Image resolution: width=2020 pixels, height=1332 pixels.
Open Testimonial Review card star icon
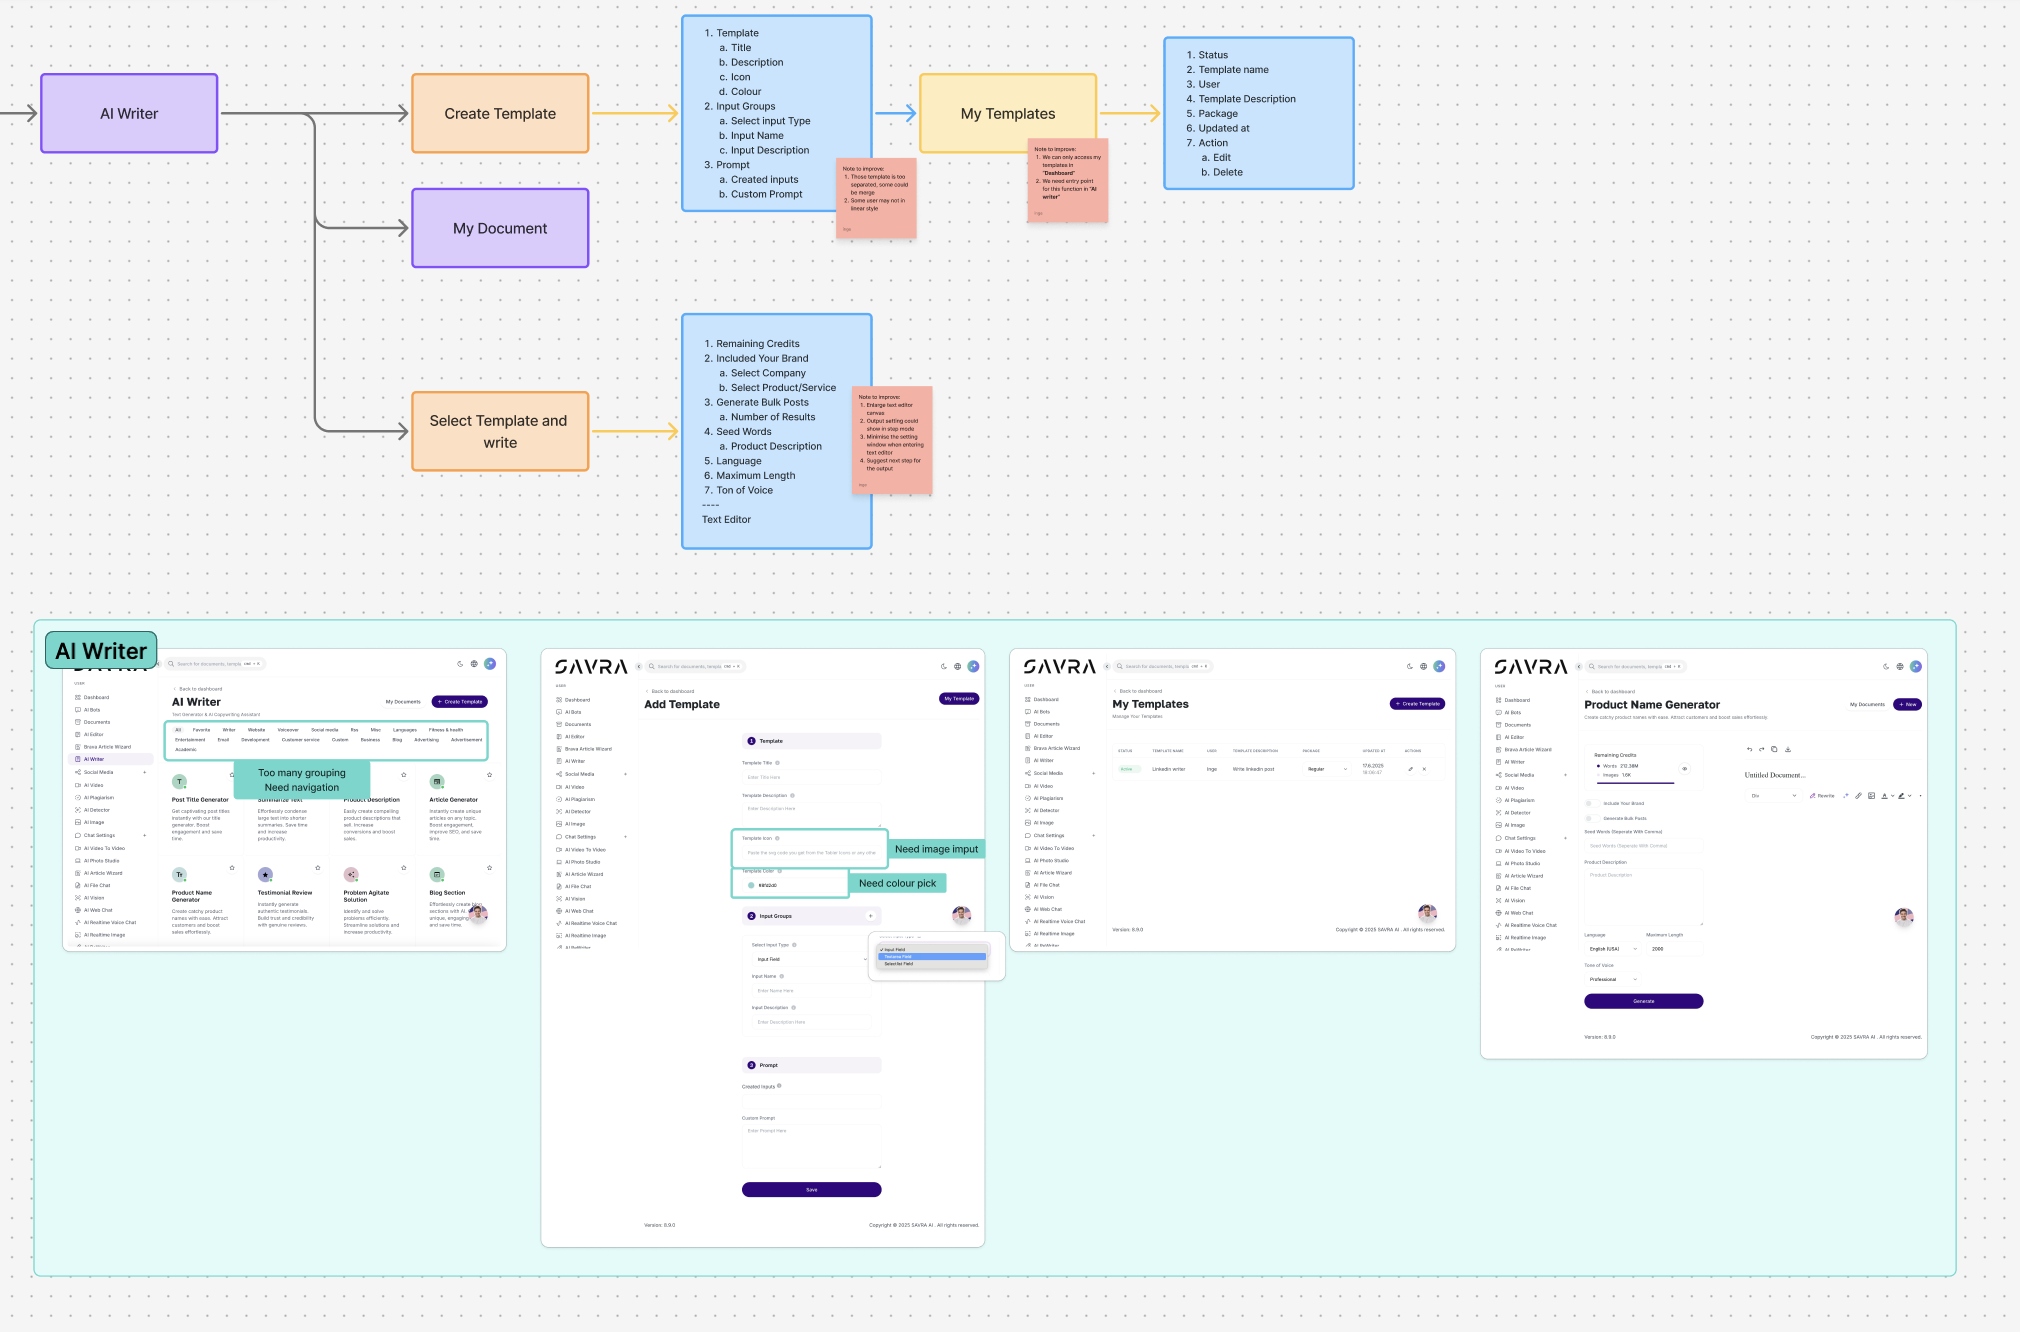click(x=265, y=875)
